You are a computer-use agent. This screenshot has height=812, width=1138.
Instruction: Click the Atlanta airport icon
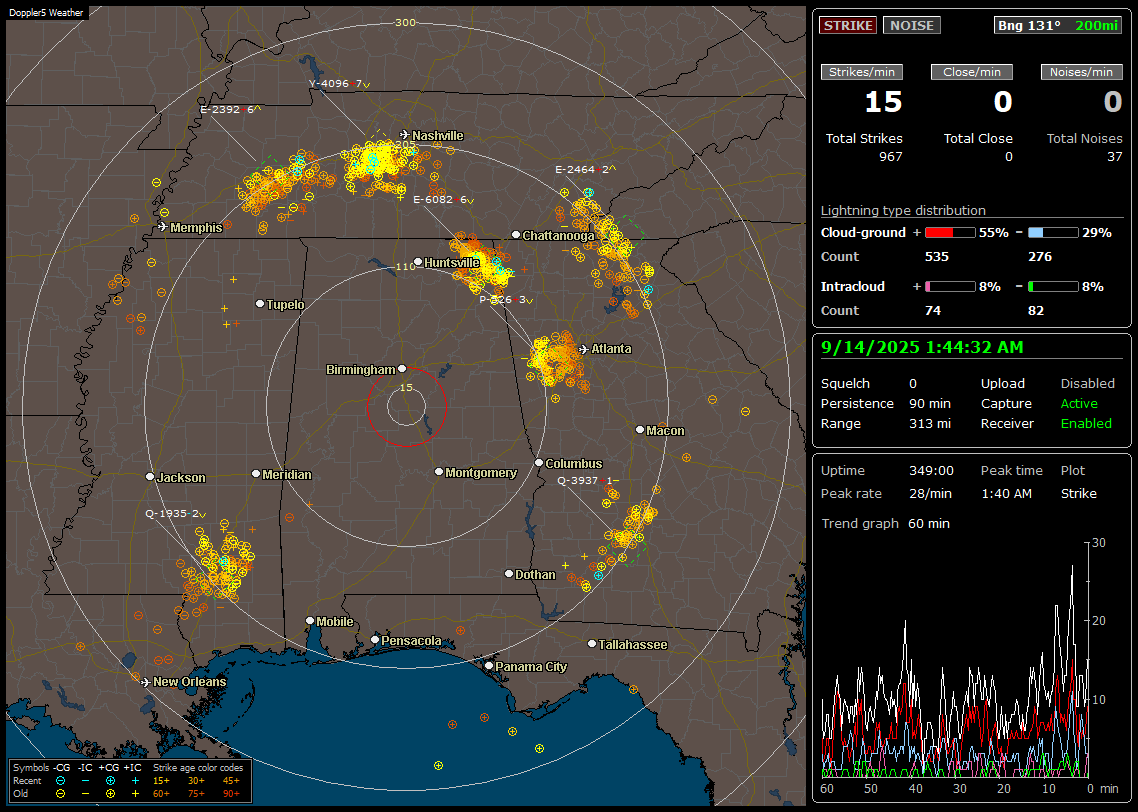coord(583,349)
